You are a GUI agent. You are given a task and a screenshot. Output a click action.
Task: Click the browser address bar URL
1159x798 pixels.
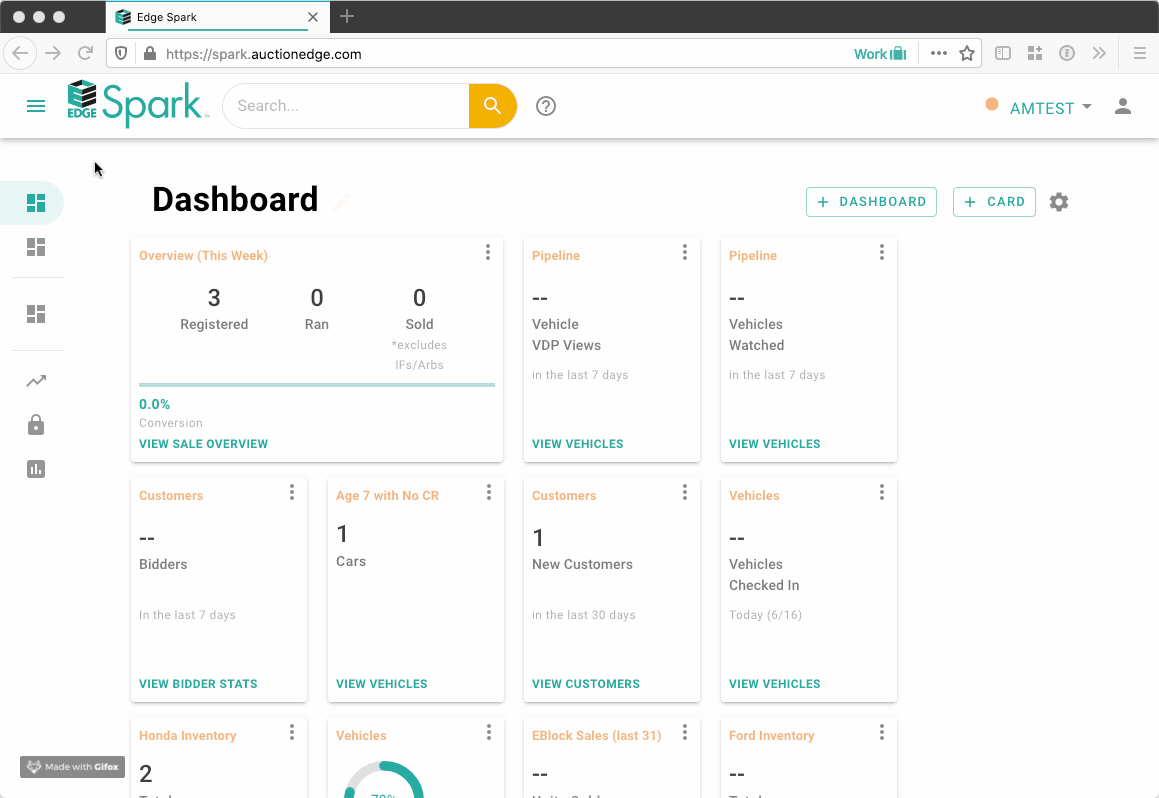pyautogui.click(x=263, y=54)
